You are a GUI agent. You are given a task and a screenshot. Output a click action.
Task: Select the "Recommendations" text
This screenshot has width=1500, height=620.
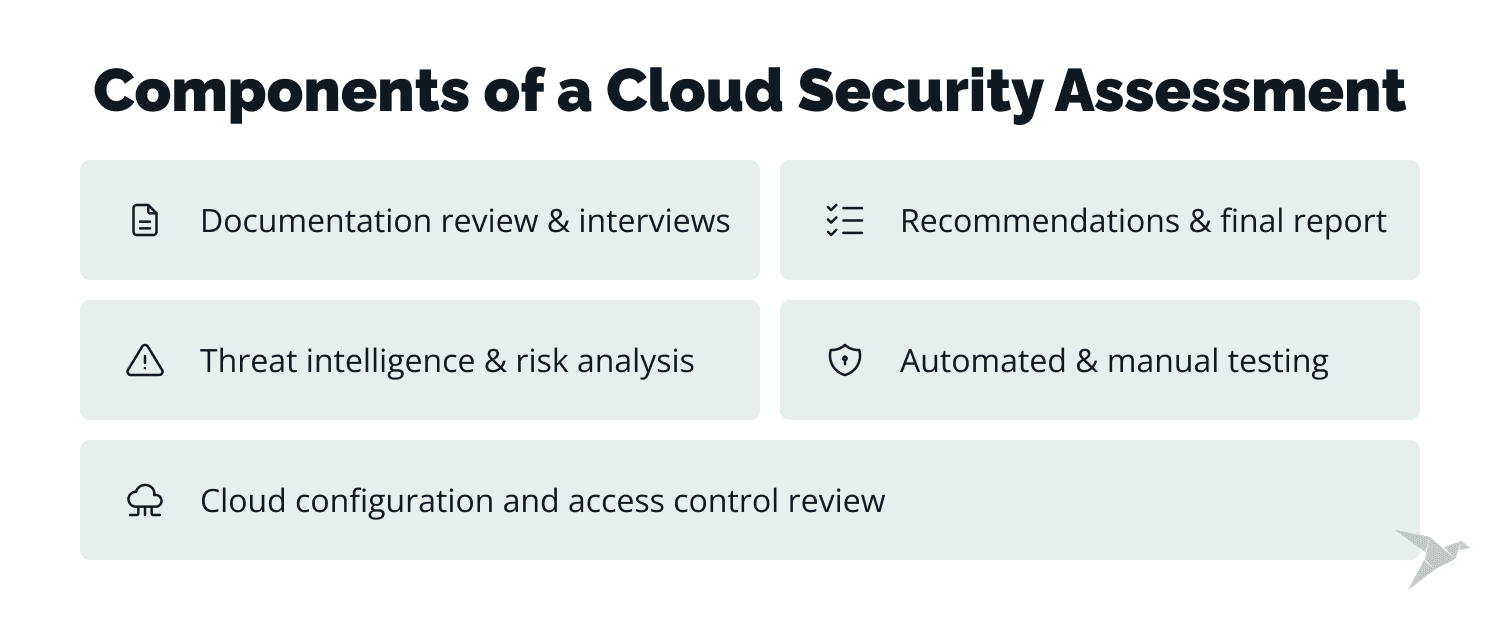coord(1039,221)
